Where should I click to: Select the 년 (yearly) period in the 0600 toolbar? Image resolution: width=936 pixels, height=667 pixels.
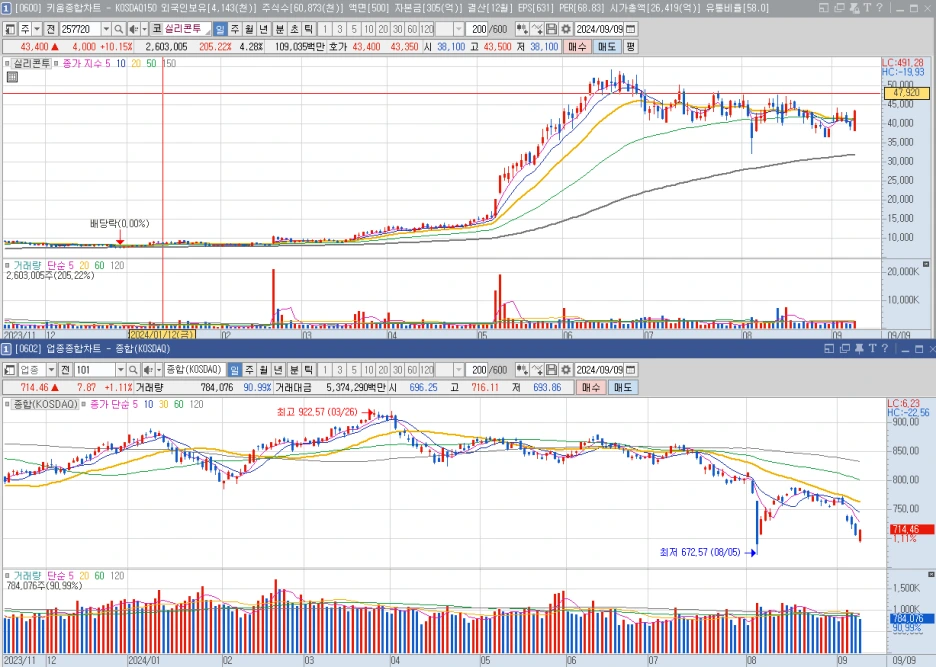pyautogui.click(x=263, y=29)
